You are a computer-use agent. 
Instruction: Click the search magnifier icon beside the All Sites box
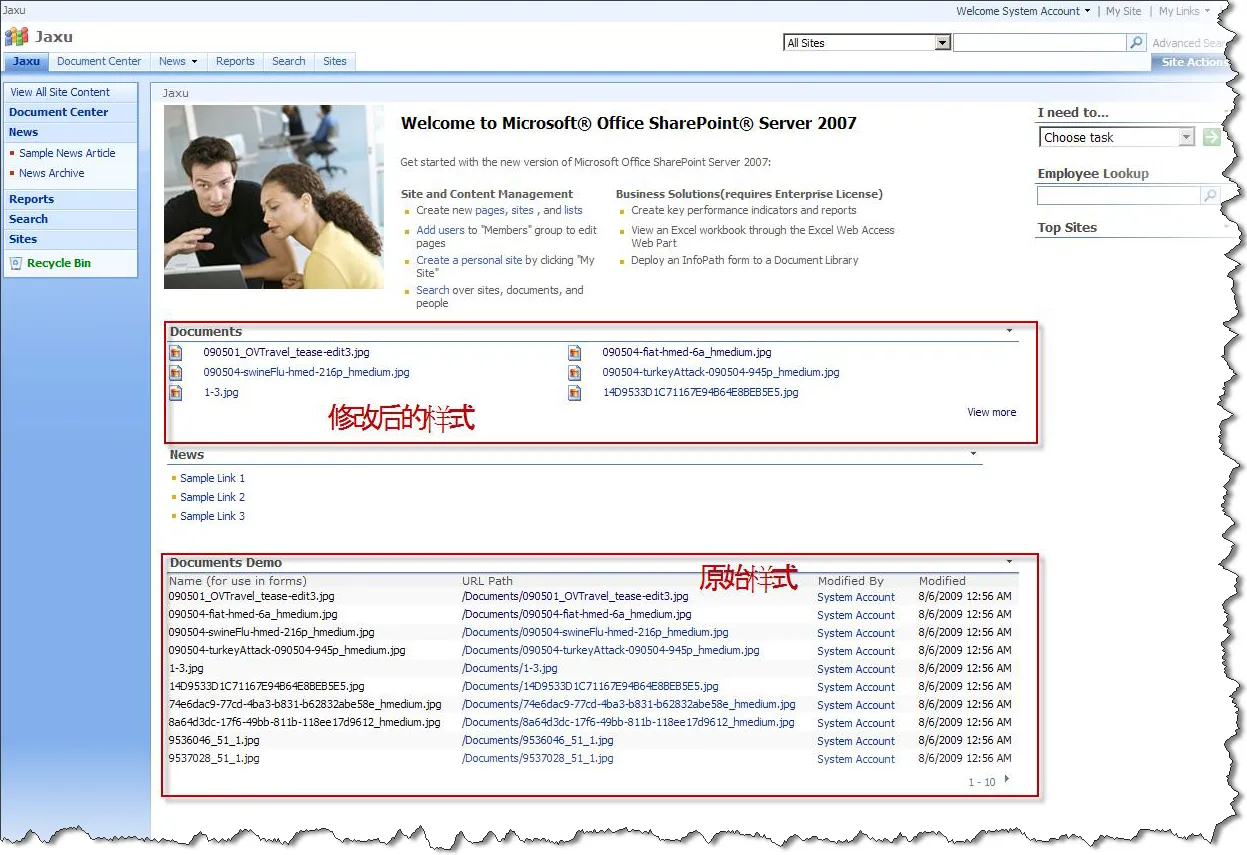tap(1136, 43)
